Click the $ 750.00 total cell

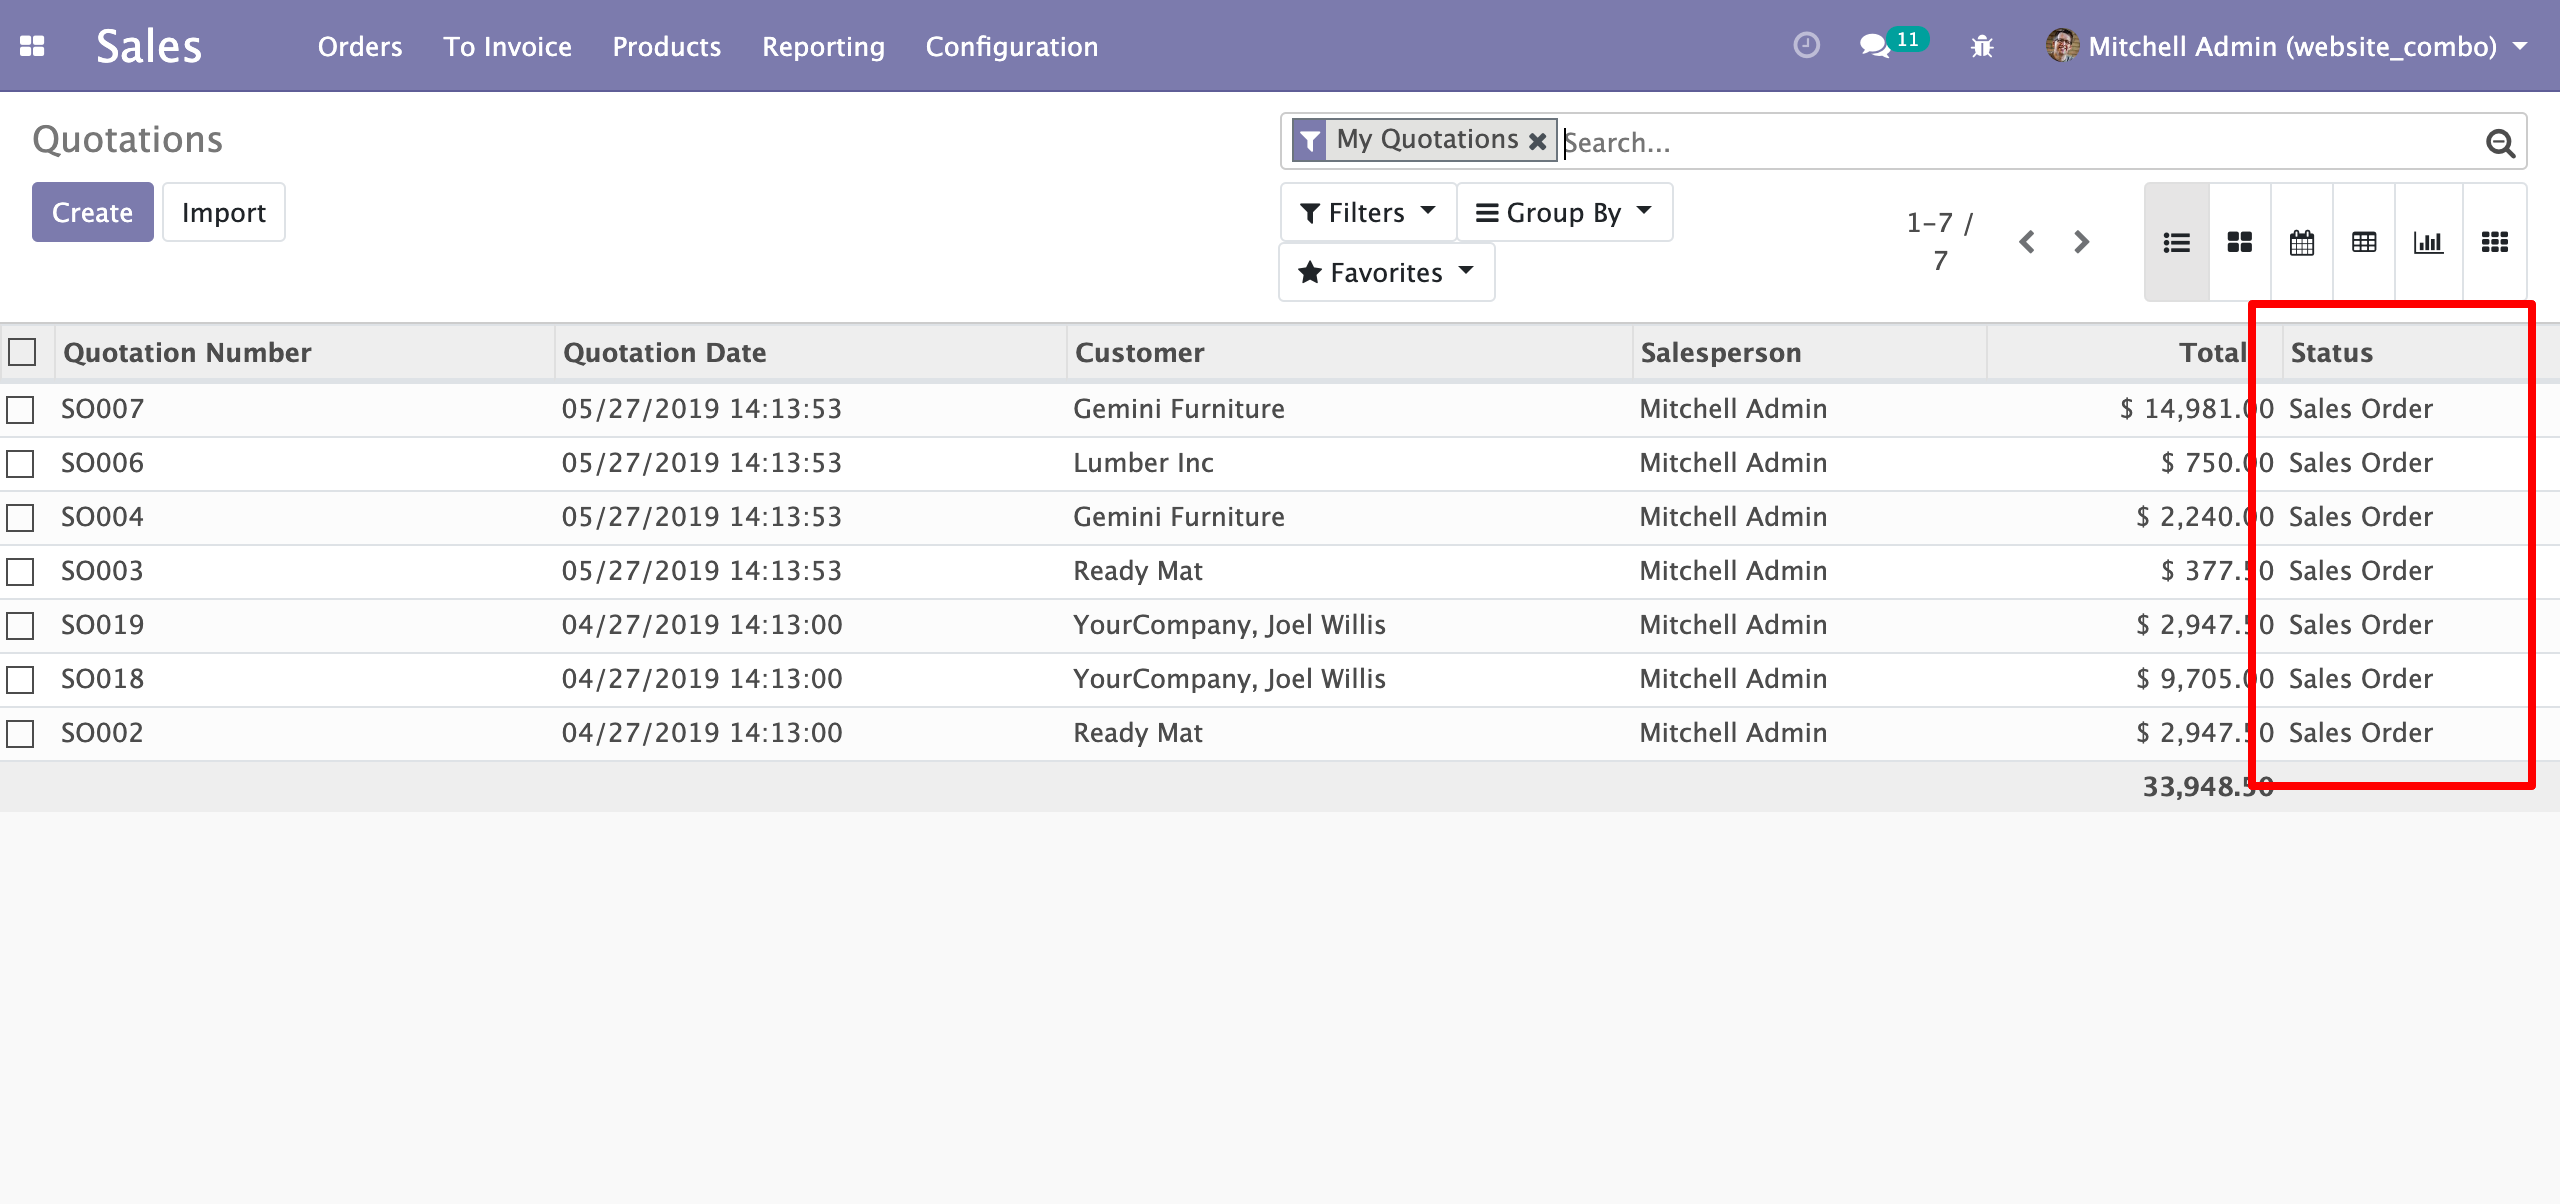point(2217,463)
